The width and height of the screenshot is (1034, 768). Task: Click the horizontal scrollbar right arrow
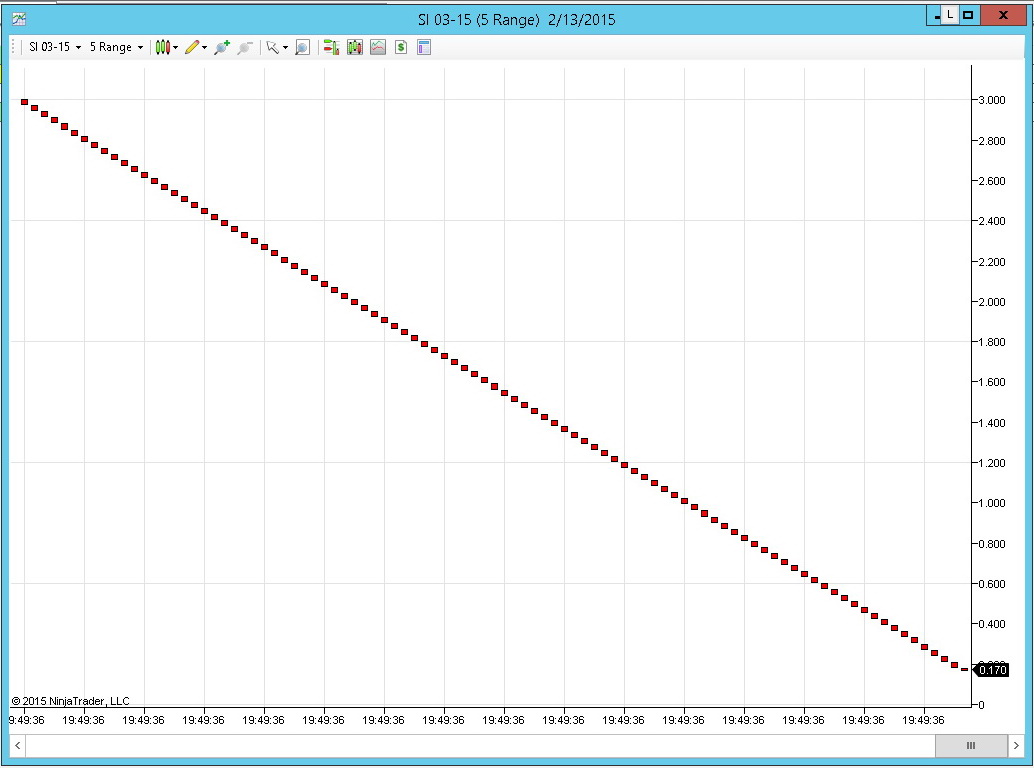click(1016, 746)
